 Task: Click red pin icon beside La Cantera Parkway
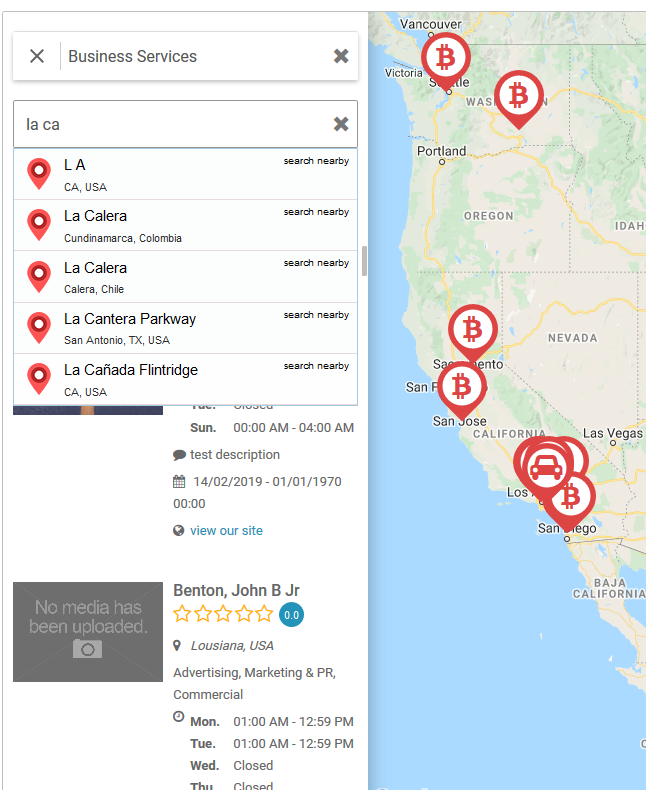coord(39,328)
